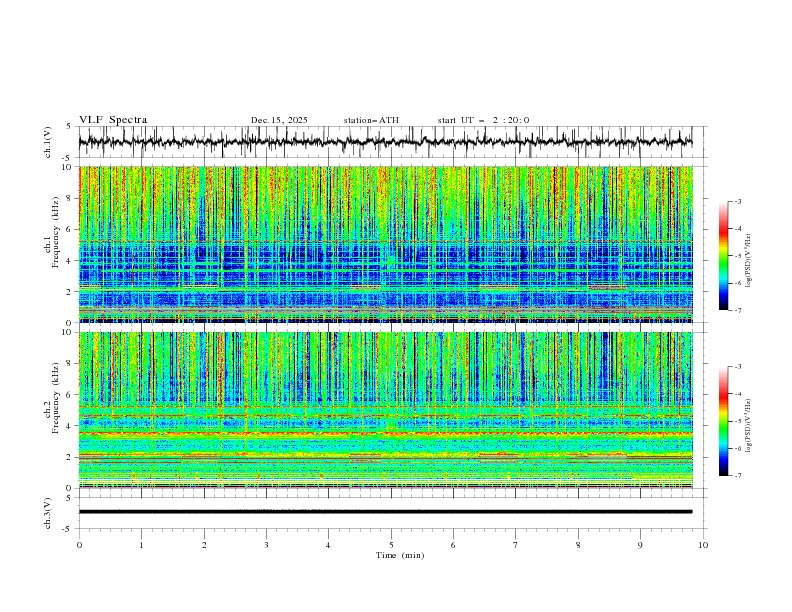792x612 pixels.
Task: Click time axis tick label "7"
Action: tap(516, 545)
